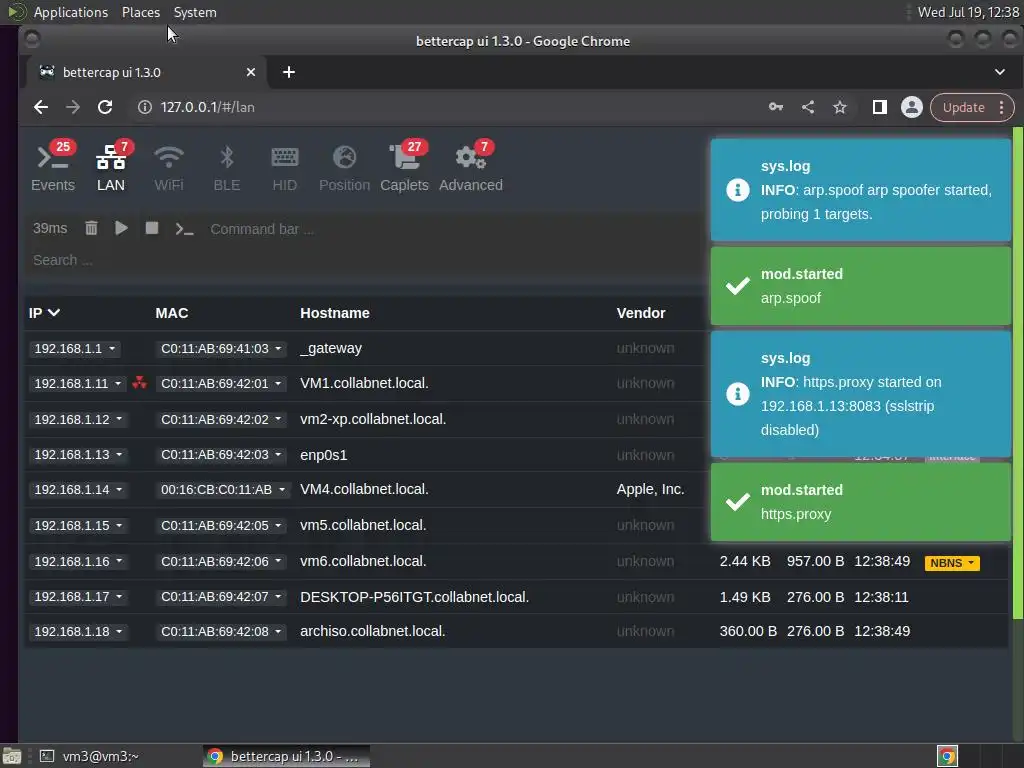
Task: Start the module with the play icon
Action: pos(121,228)
